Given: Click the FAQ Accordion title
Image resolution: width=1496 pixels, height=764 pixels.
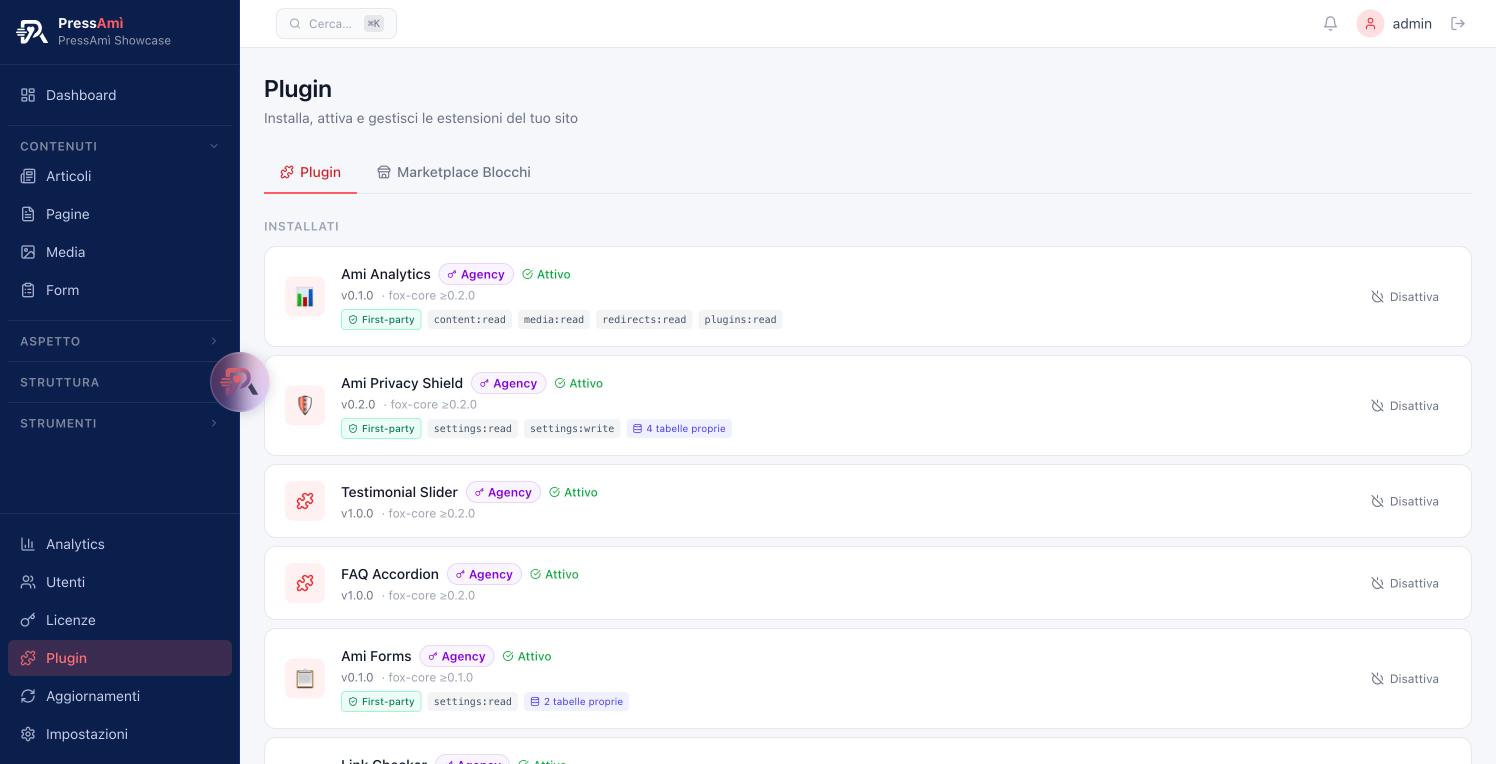Looking at the screenshot, I should click(x=390, y=574).
